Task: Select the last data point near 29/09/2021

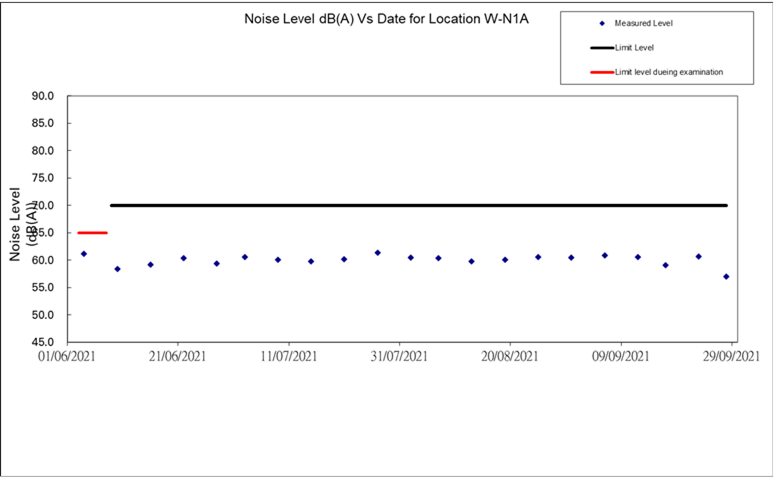Action: pos(726,277)
